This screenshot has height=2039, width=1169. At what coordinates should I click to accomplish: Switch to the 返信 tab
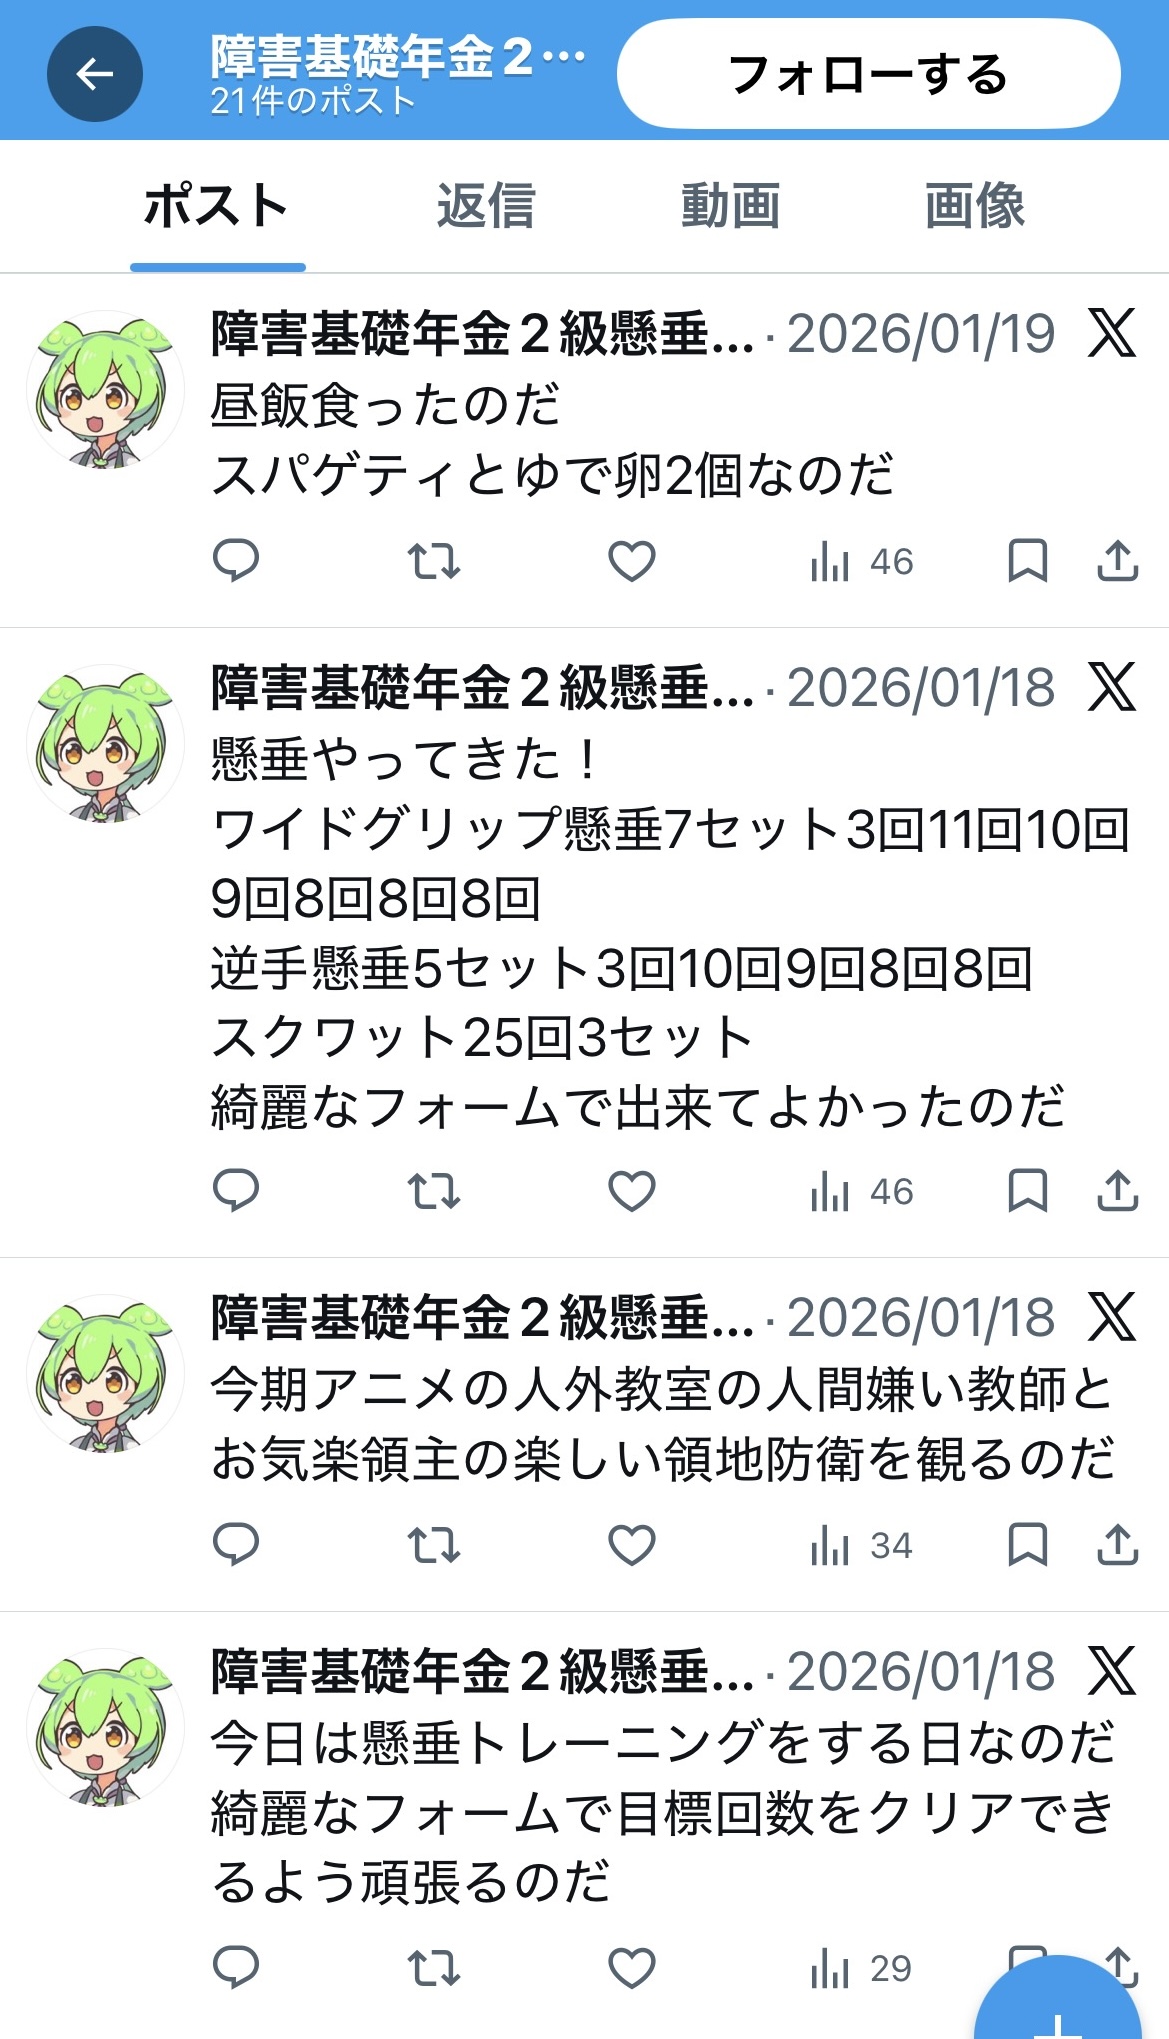click(x=486, y=206)
